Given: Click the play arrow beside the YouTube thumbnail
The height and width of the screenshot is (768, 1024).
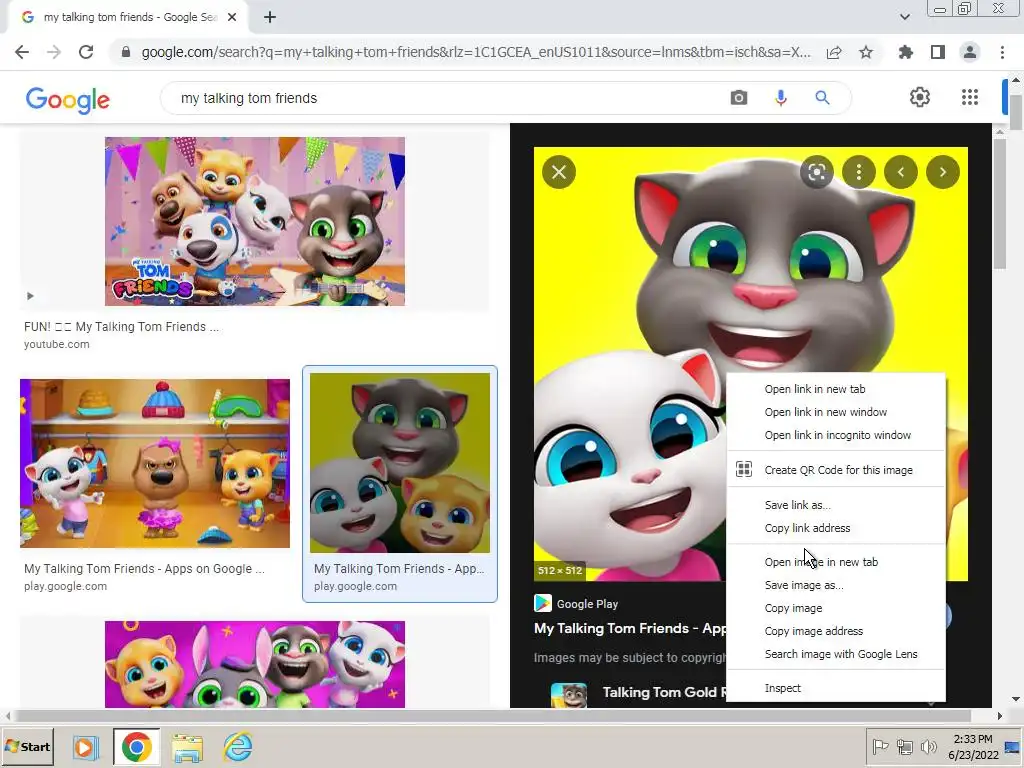Looking at the screenshot, I should point(30,296).
